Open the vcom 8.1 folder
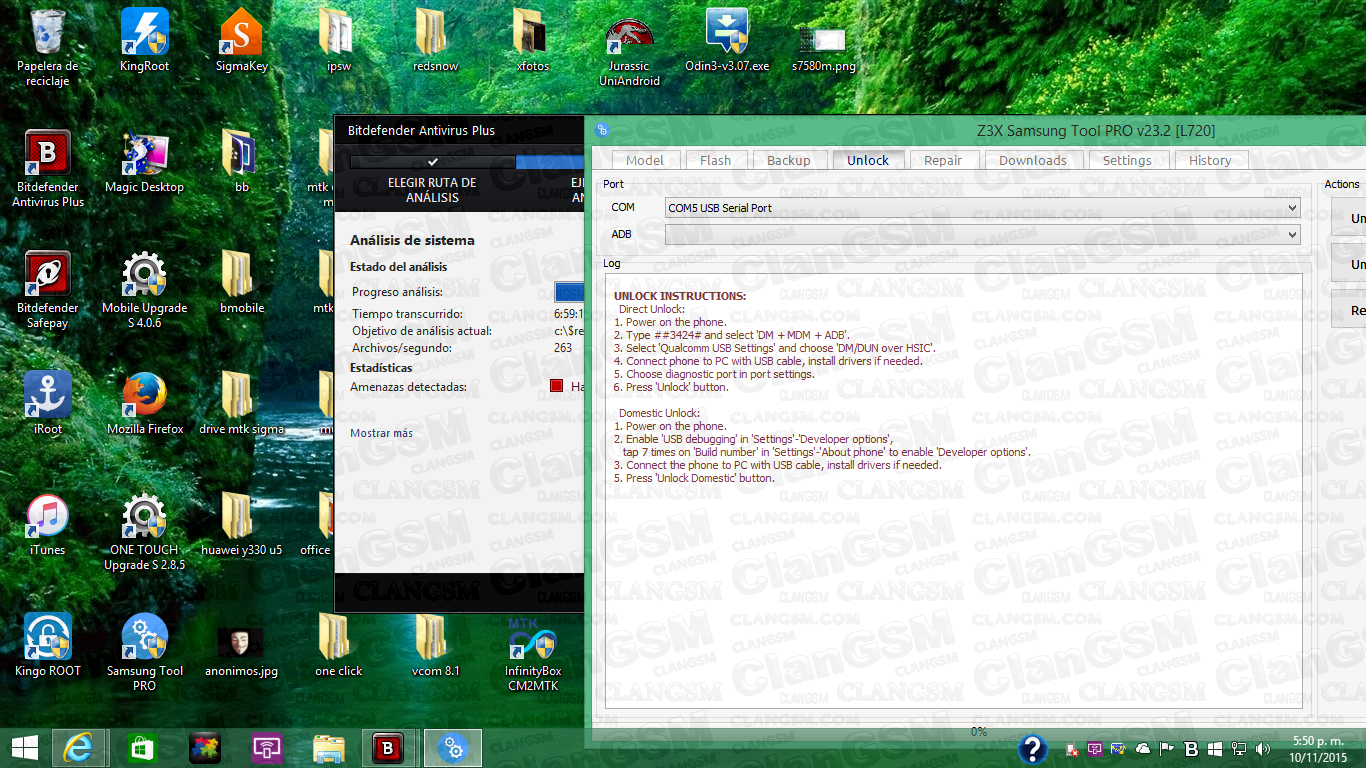 point(435,645)
